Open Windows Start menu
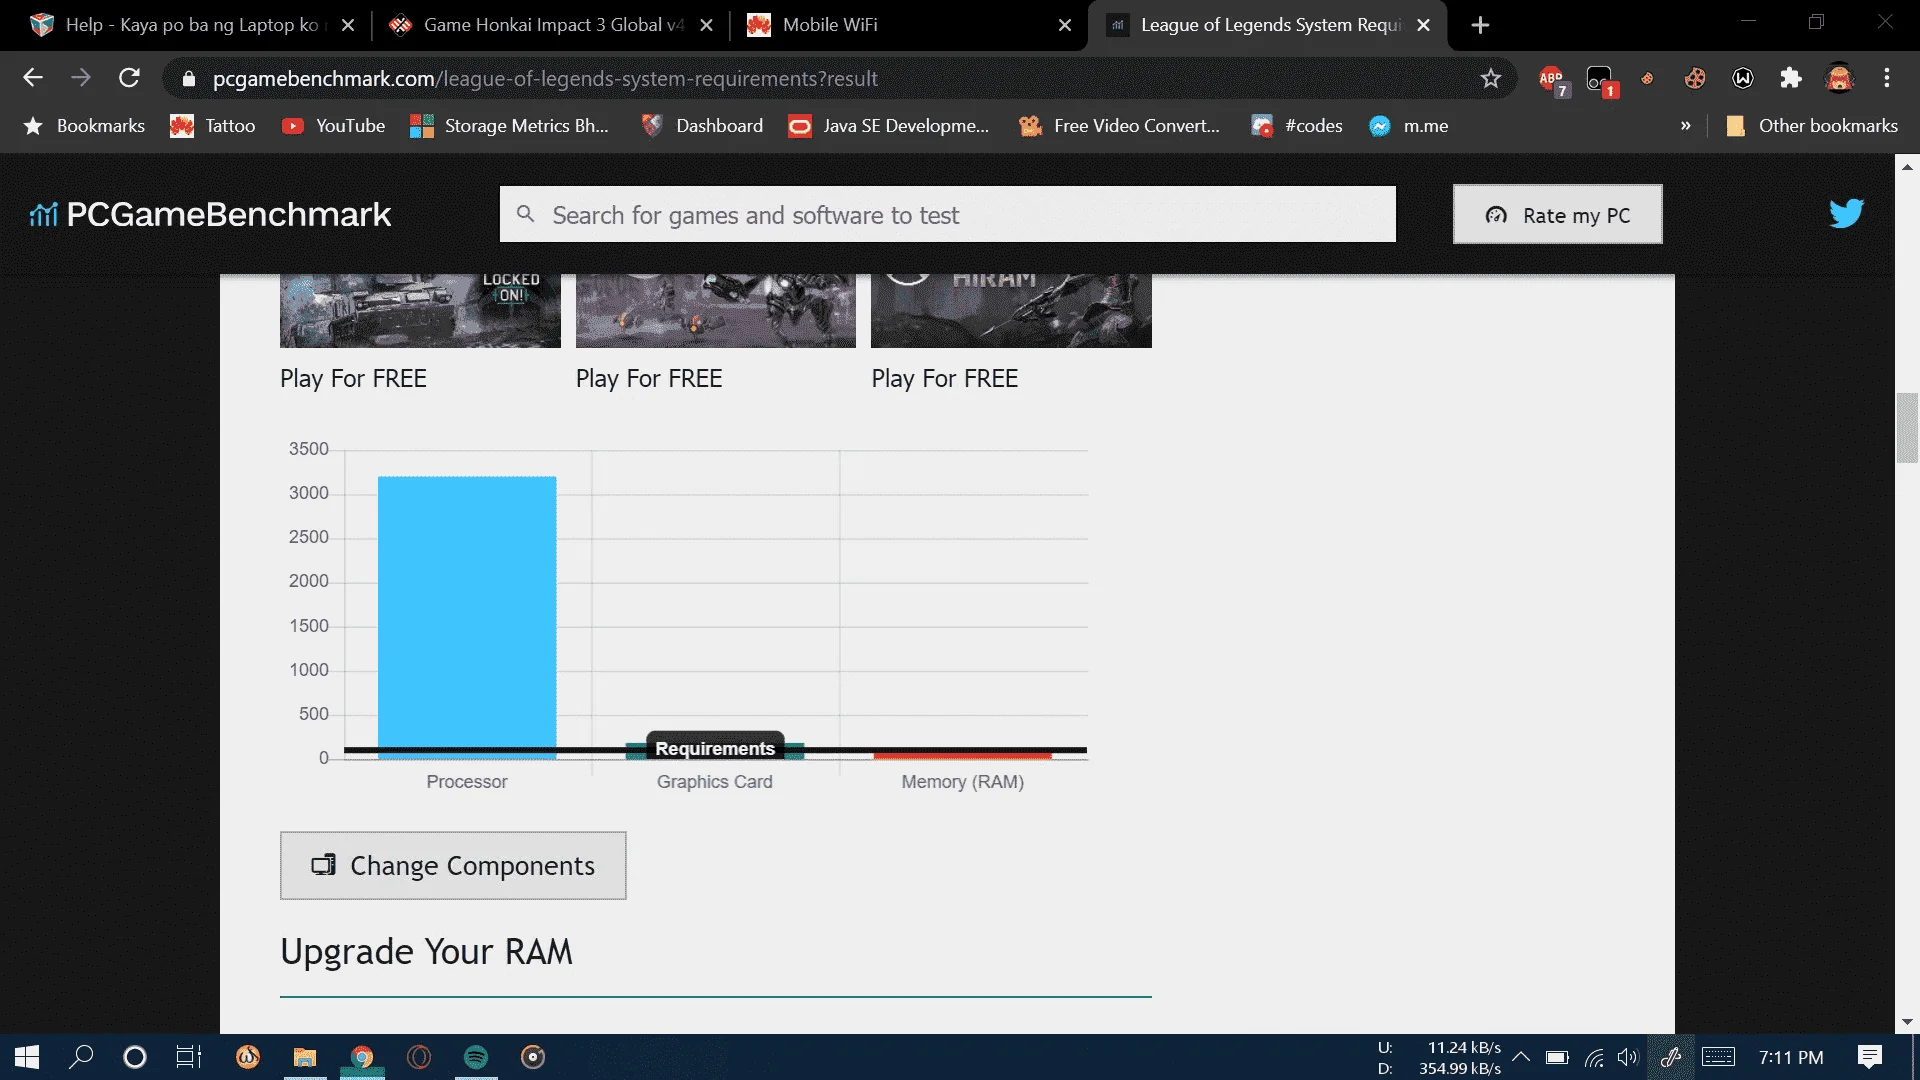This screenshot has width=1920, height=1080. click(x=27, y=1057)
